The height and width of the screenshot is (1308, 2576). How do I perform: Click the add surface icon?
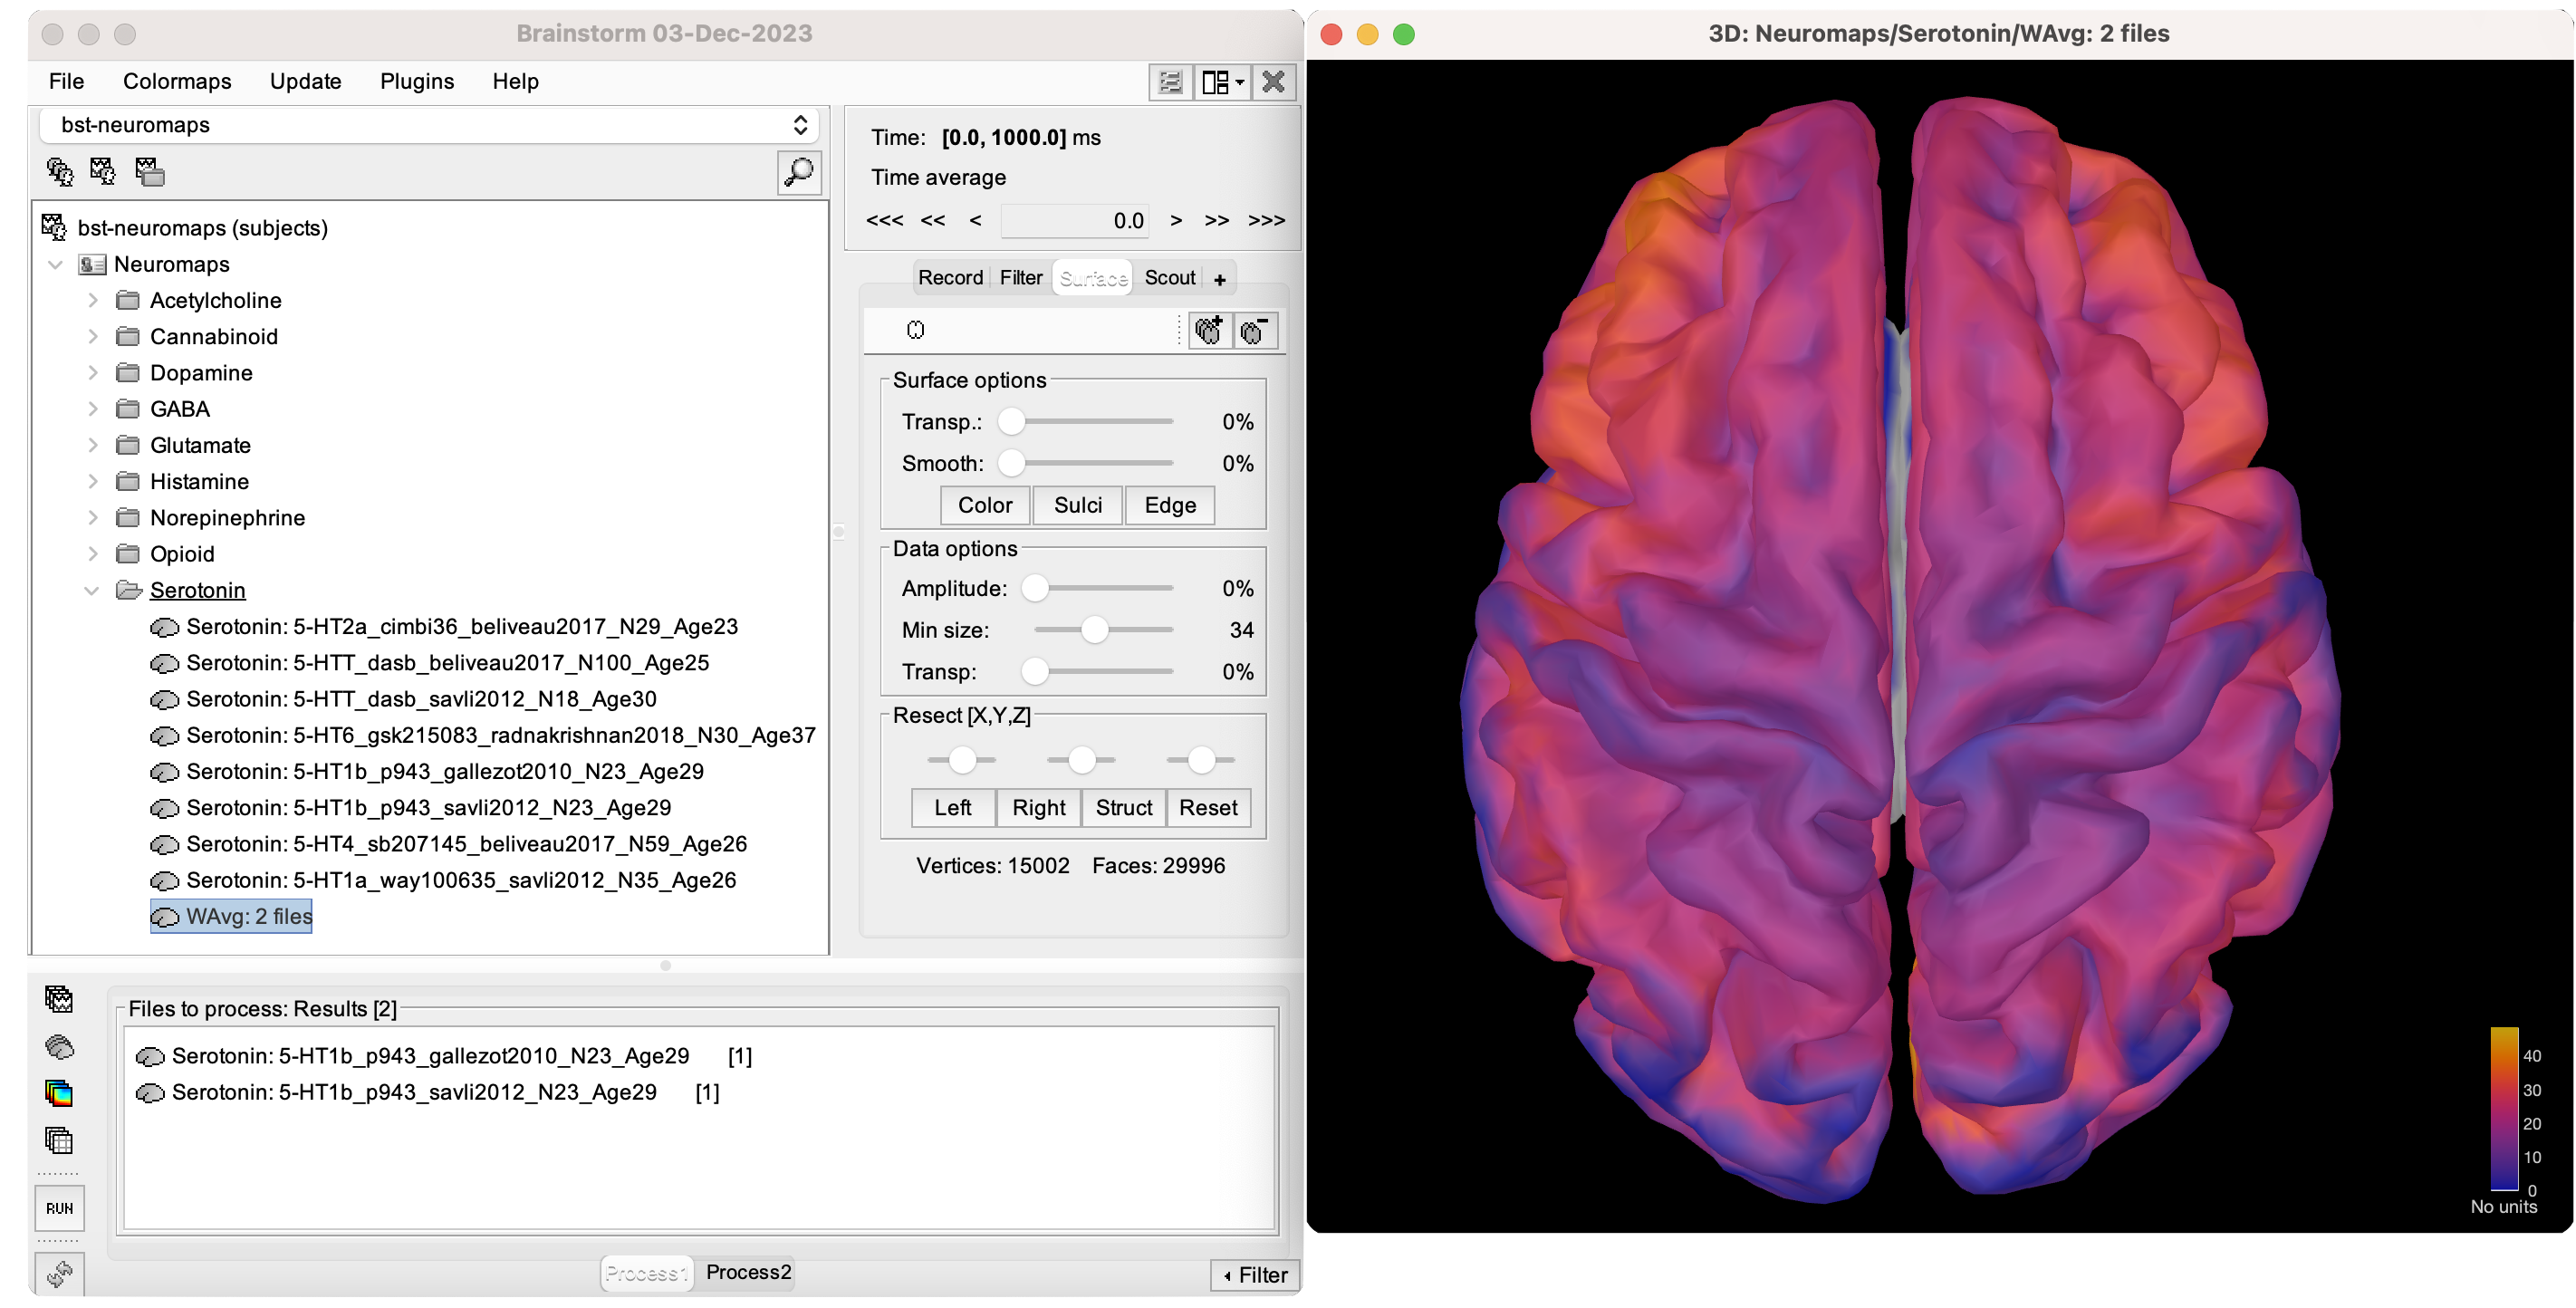click(x=1209, y=330)
